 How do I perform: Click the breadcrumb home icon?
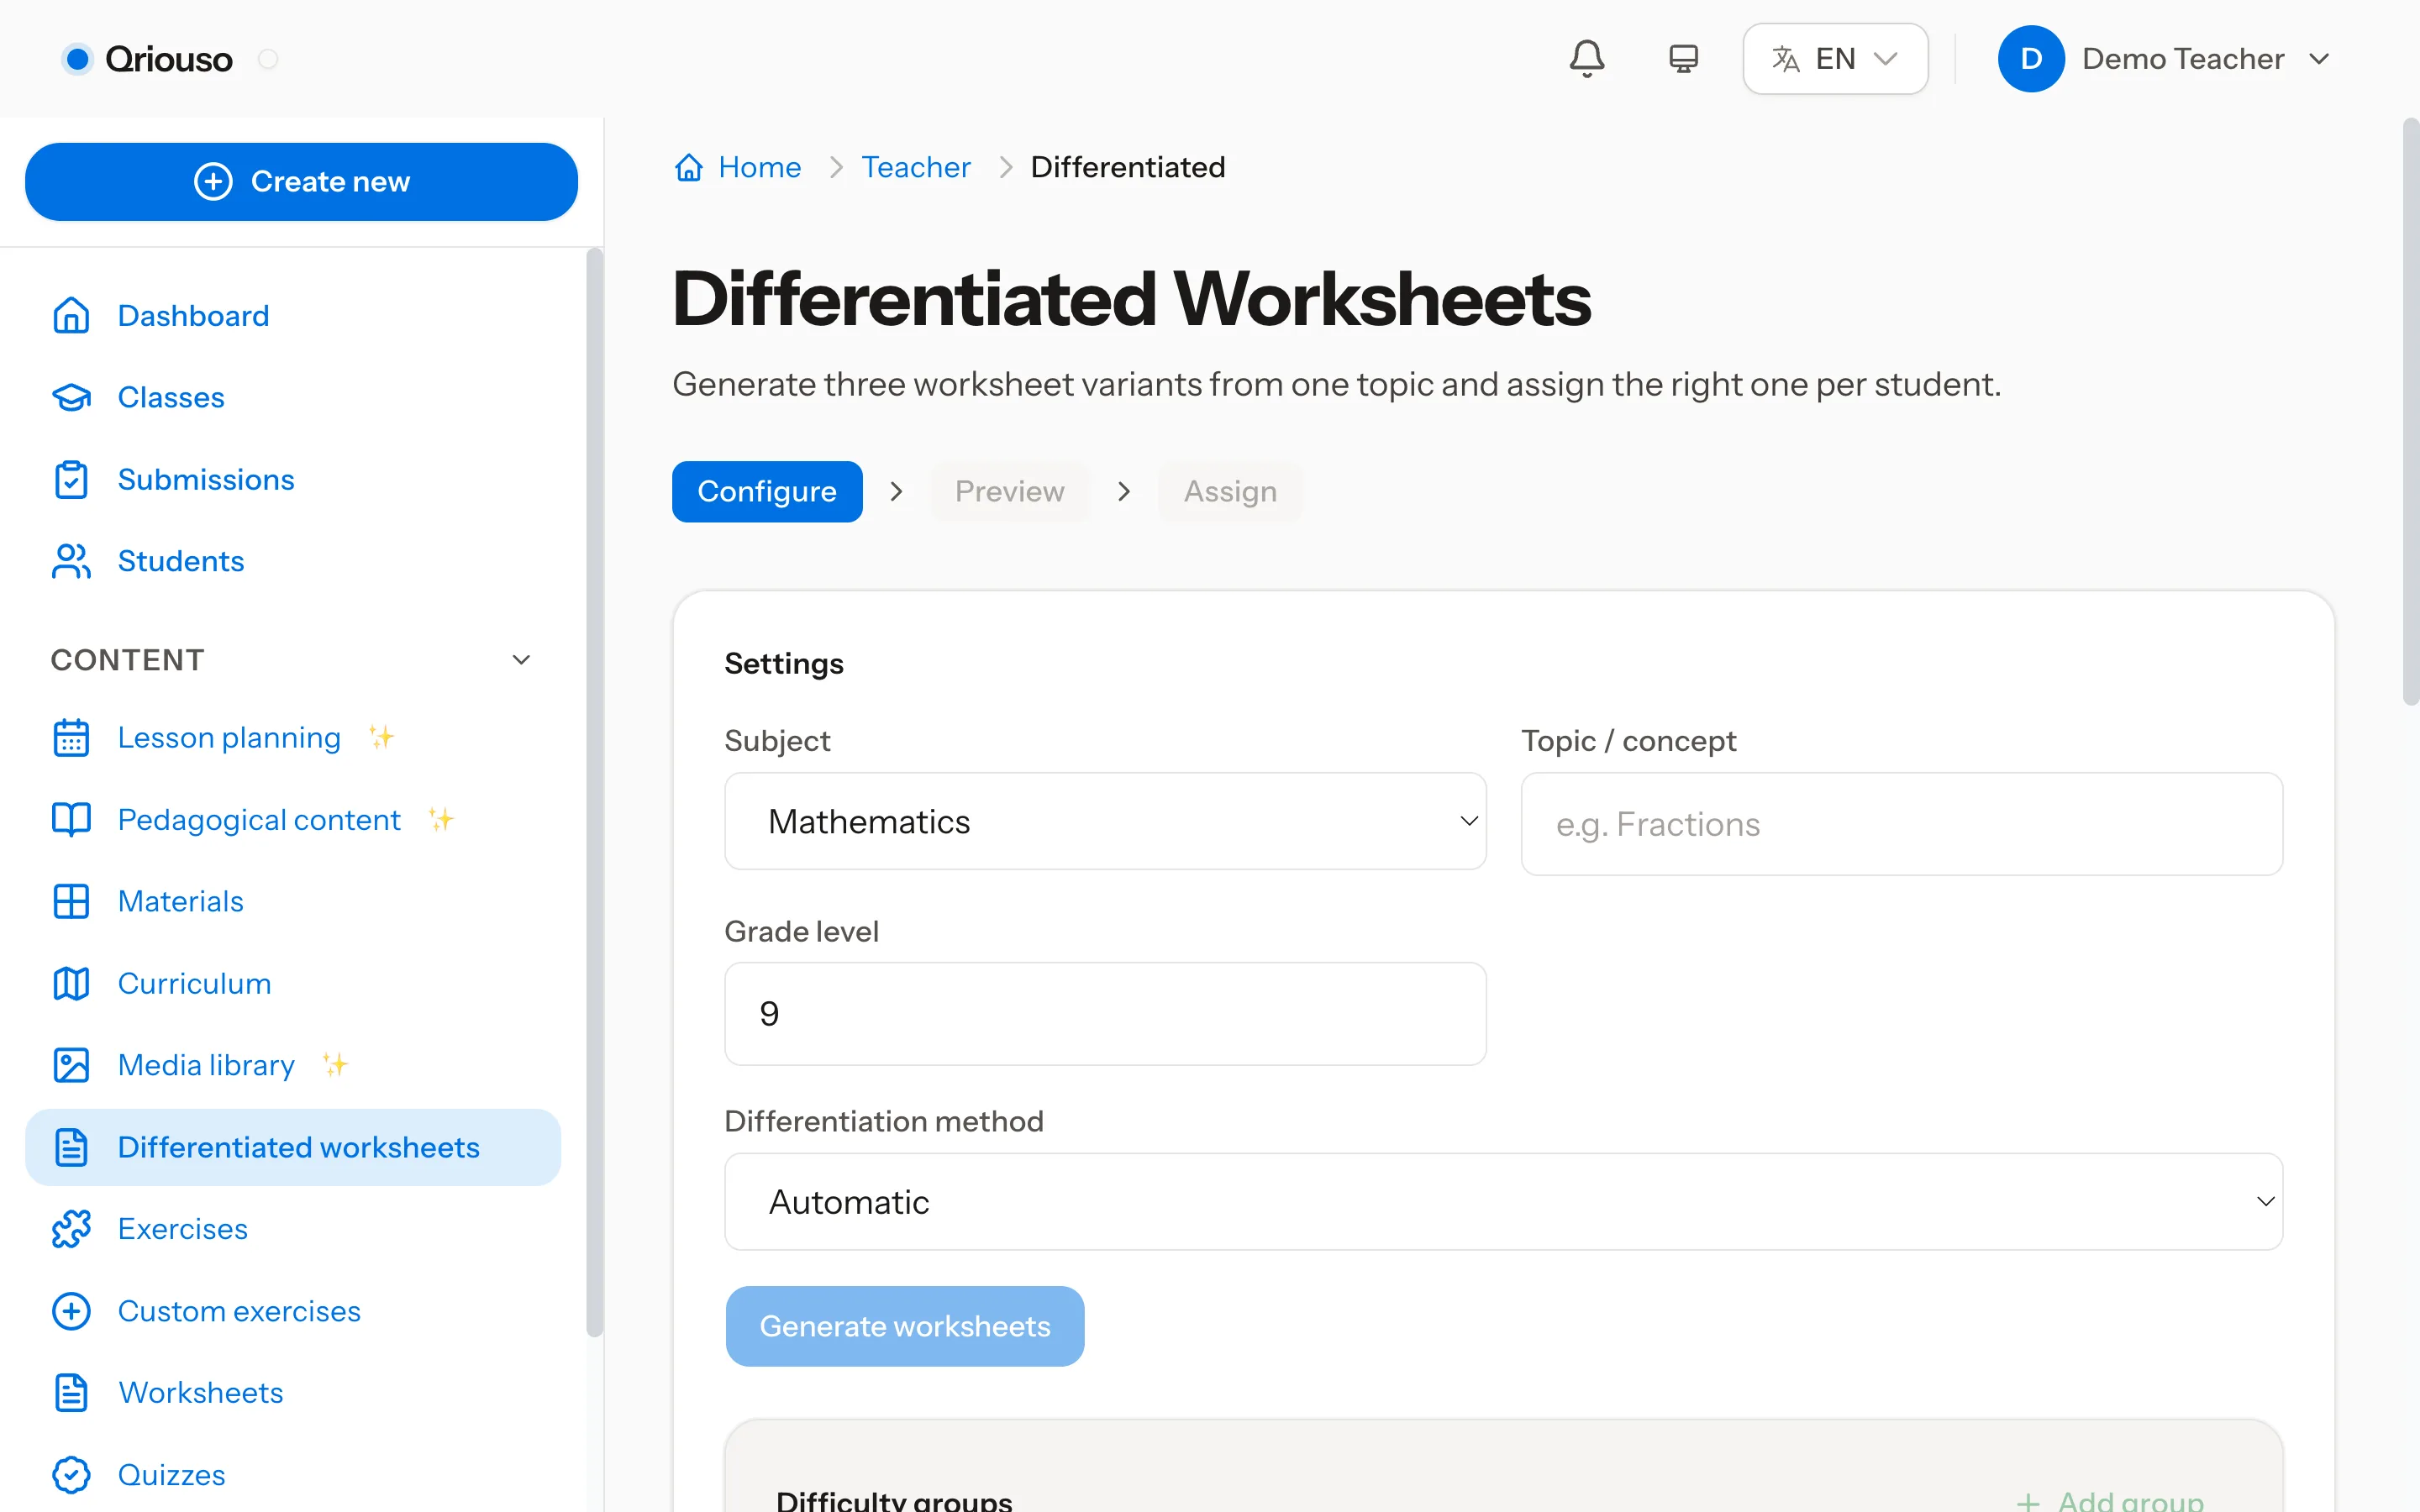tap(689, 167)
